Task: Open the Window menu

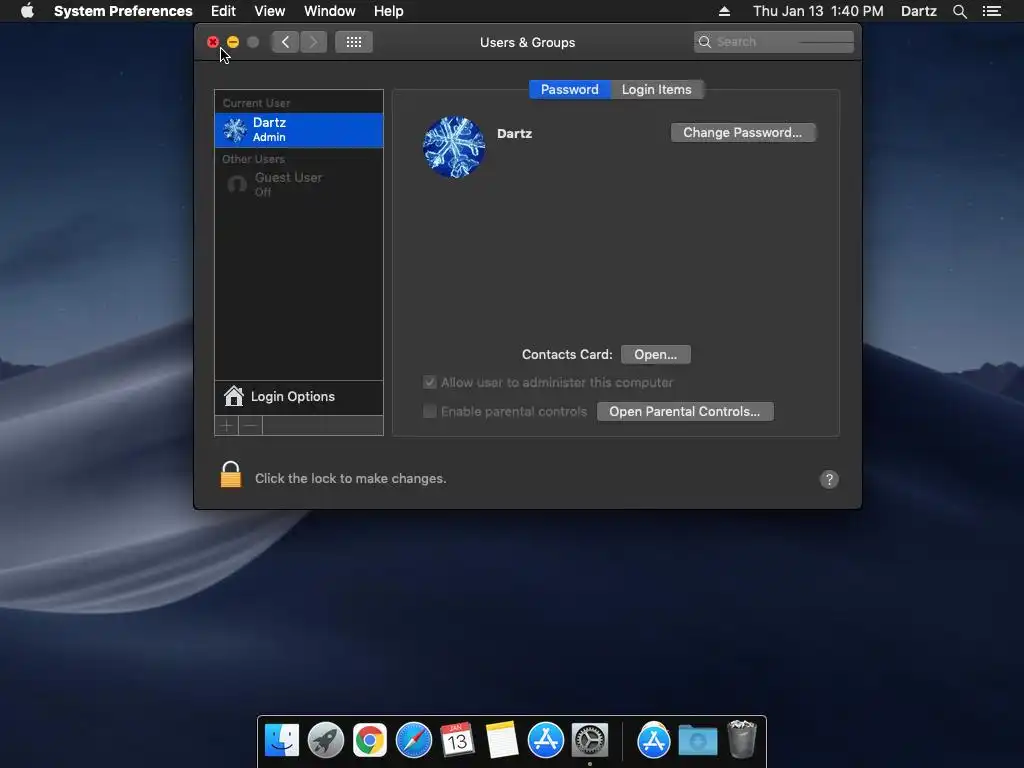Action: 330,11
